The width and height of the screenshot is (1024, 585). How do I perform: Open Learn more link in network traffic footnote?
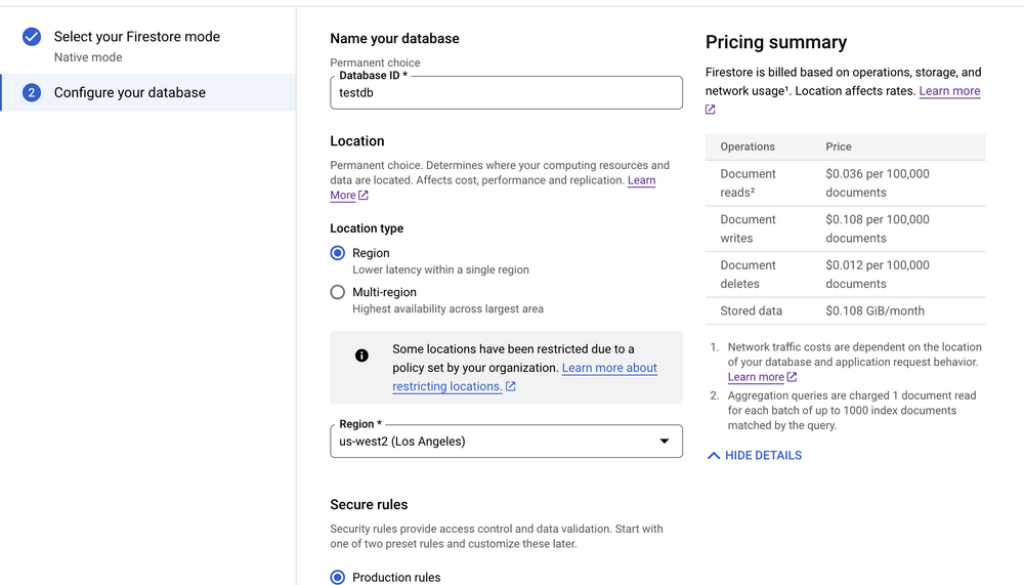pyautogui.click(x=755, y=377)
